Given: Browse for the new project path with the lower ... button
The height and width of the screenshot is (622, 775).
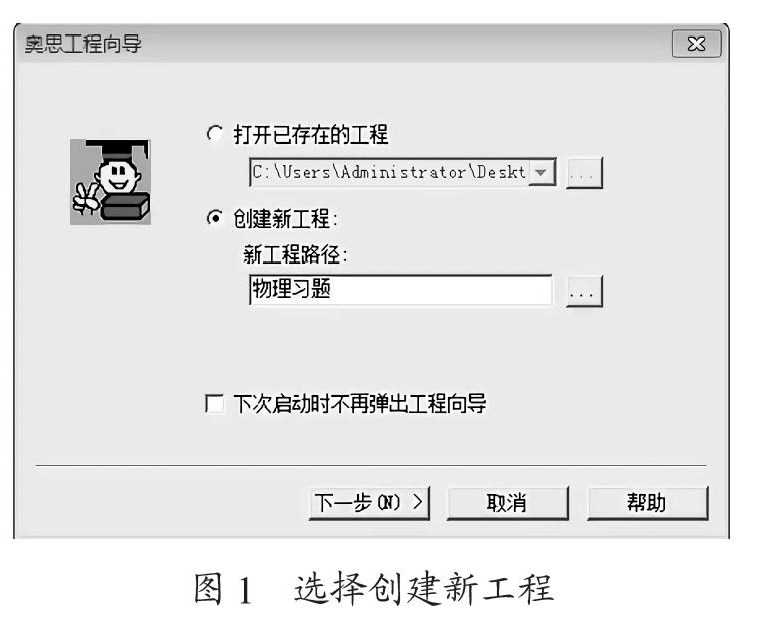Looking at the screenshot, I should point(584,291).
